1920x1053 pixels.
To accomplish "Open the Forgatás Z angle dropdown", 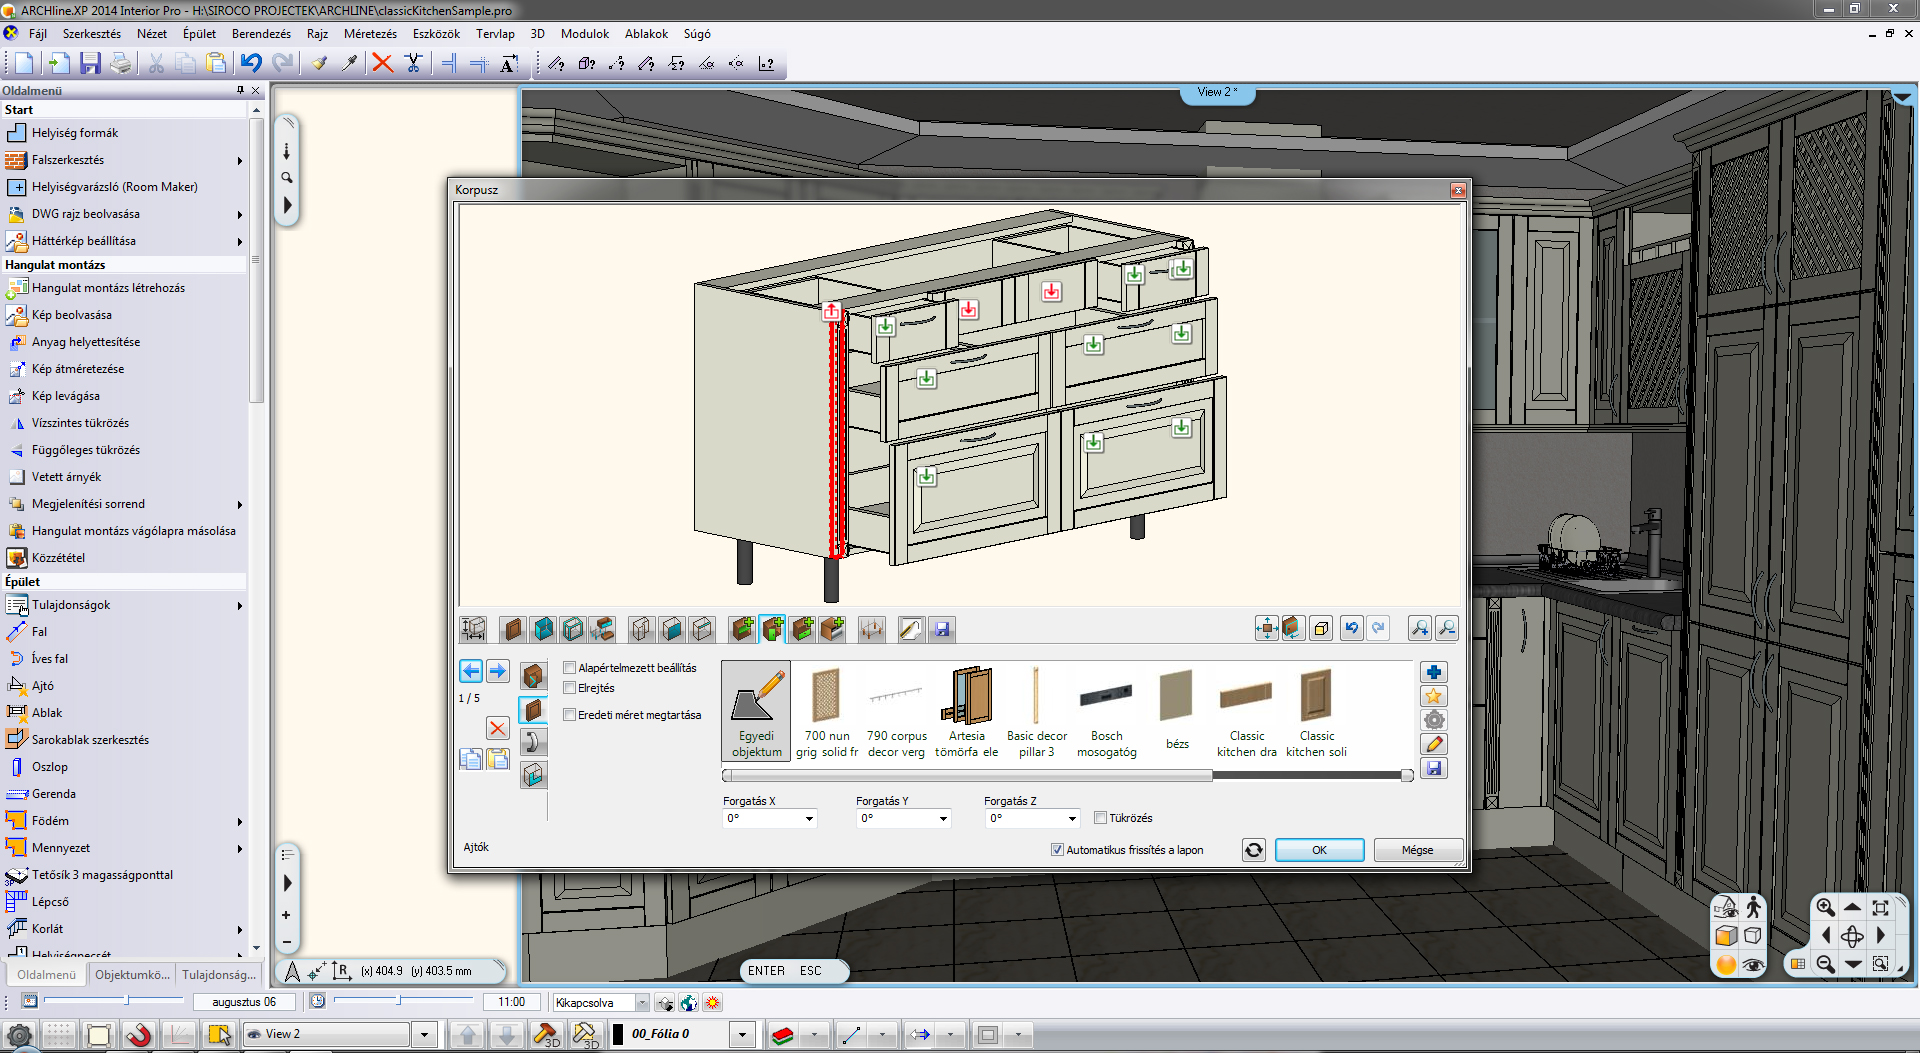I will 1071,819.
